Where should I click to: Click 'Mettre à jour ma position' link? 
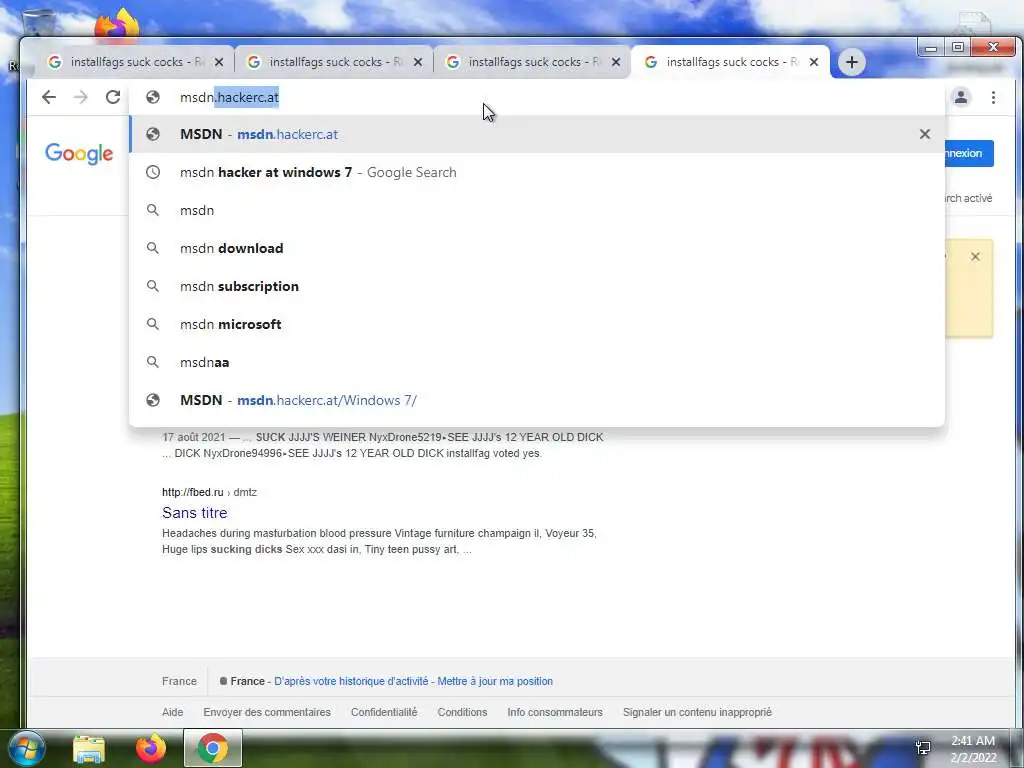tap(495, 681)
